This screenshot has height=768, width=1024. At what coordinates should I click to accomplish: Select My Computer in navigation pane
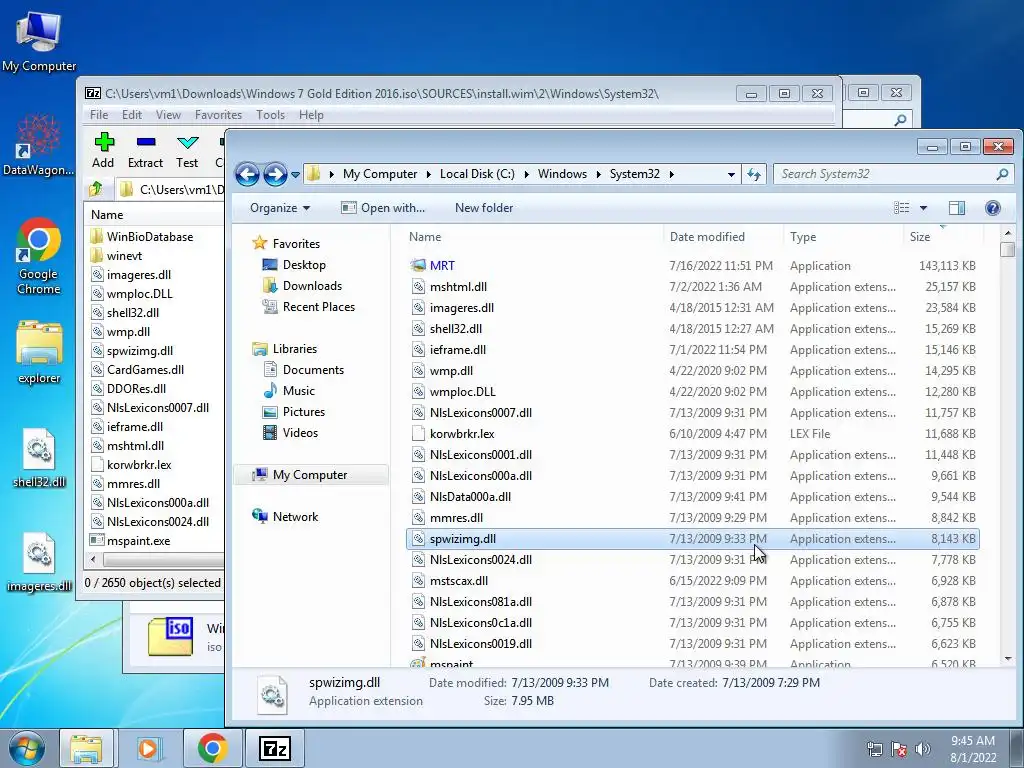(310, 475)
